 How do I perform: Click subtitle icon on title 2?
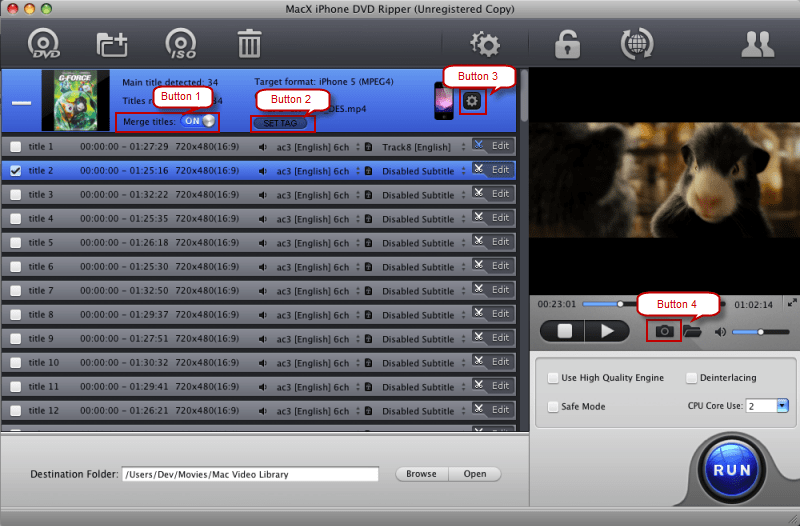pyautogui.click(x=368, y=171)
